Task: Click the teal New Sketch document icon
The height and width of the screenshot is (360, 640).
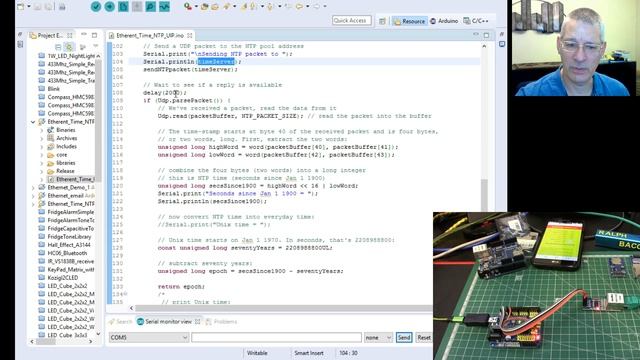Action: point(123,7)
